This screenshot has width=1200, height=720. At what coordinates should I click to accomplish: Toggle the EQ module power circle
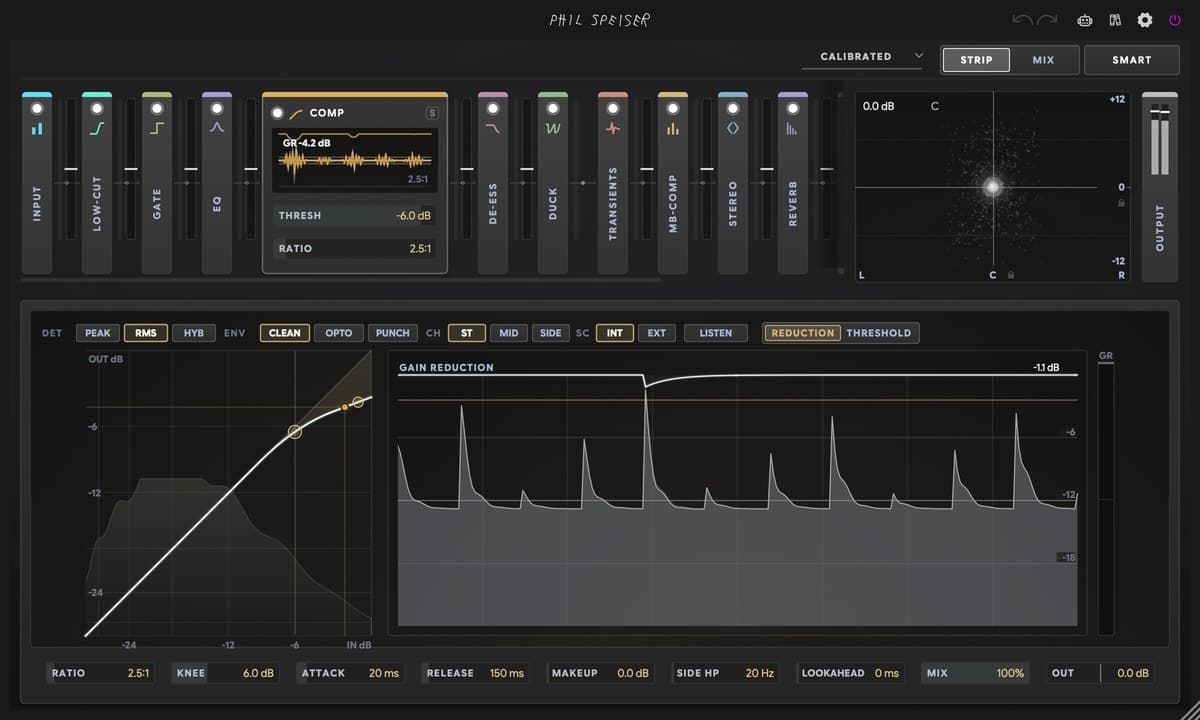coord(217,108)
